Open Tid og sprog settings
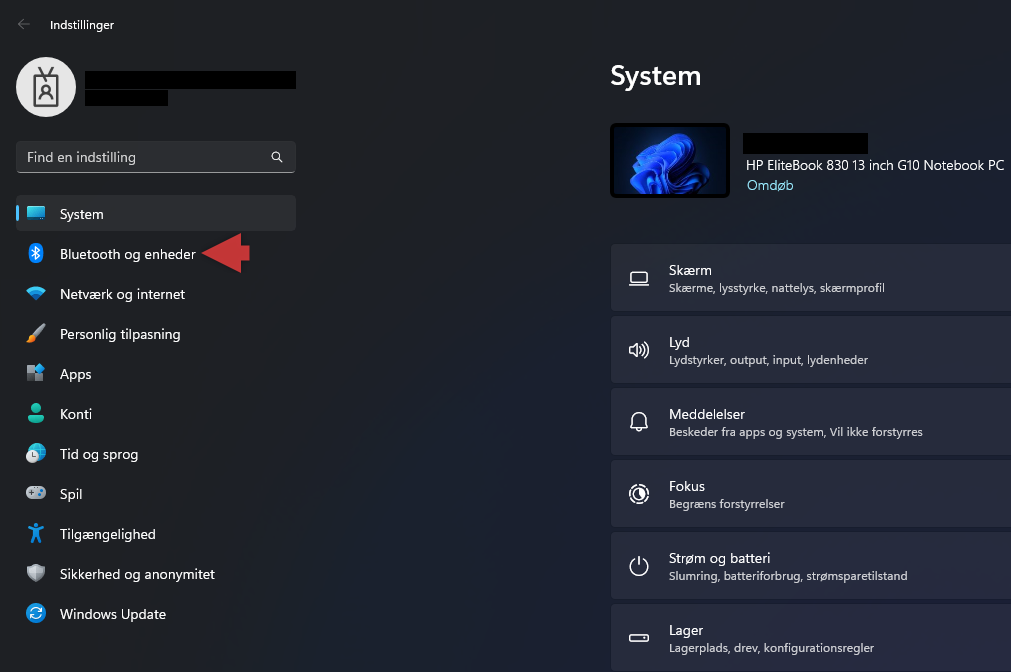 pos(156,453)
